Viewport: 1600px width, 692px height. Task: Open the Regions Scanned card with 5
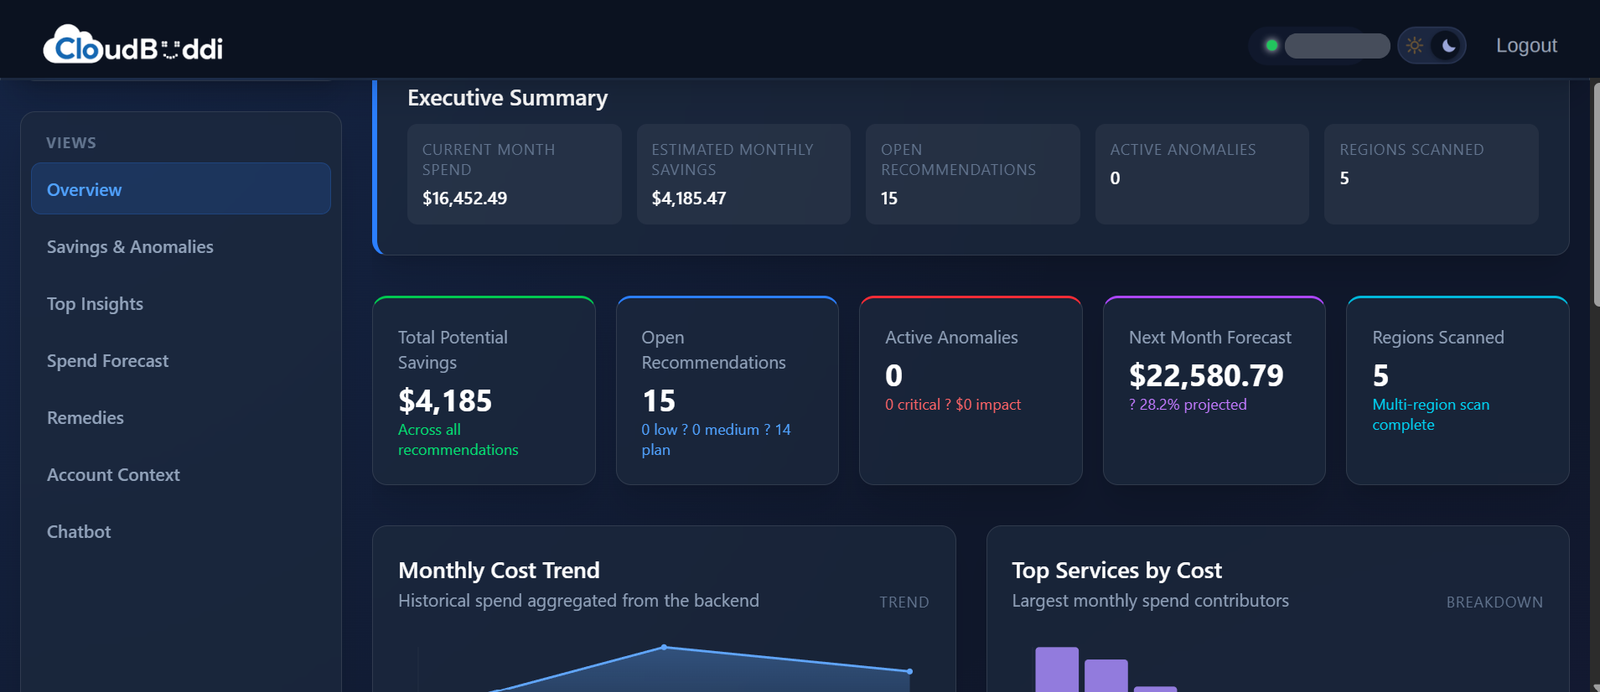(x=1458, y=390)
